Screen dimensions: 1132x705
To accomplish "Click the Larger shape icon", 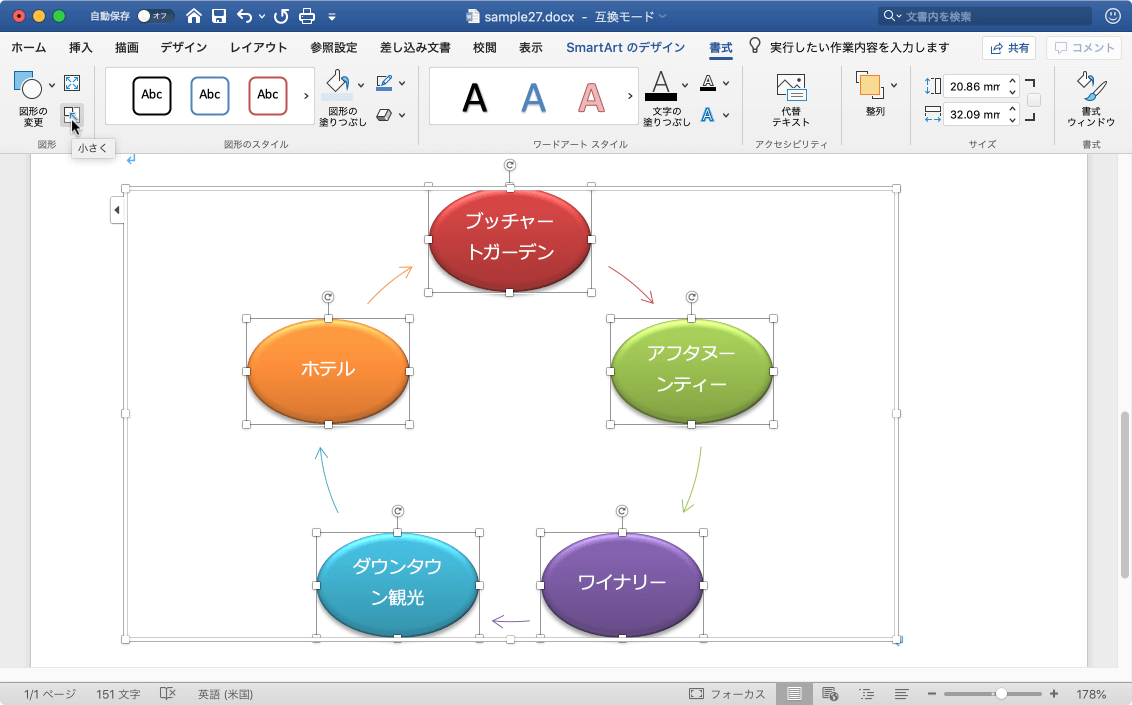I will 71,83.
